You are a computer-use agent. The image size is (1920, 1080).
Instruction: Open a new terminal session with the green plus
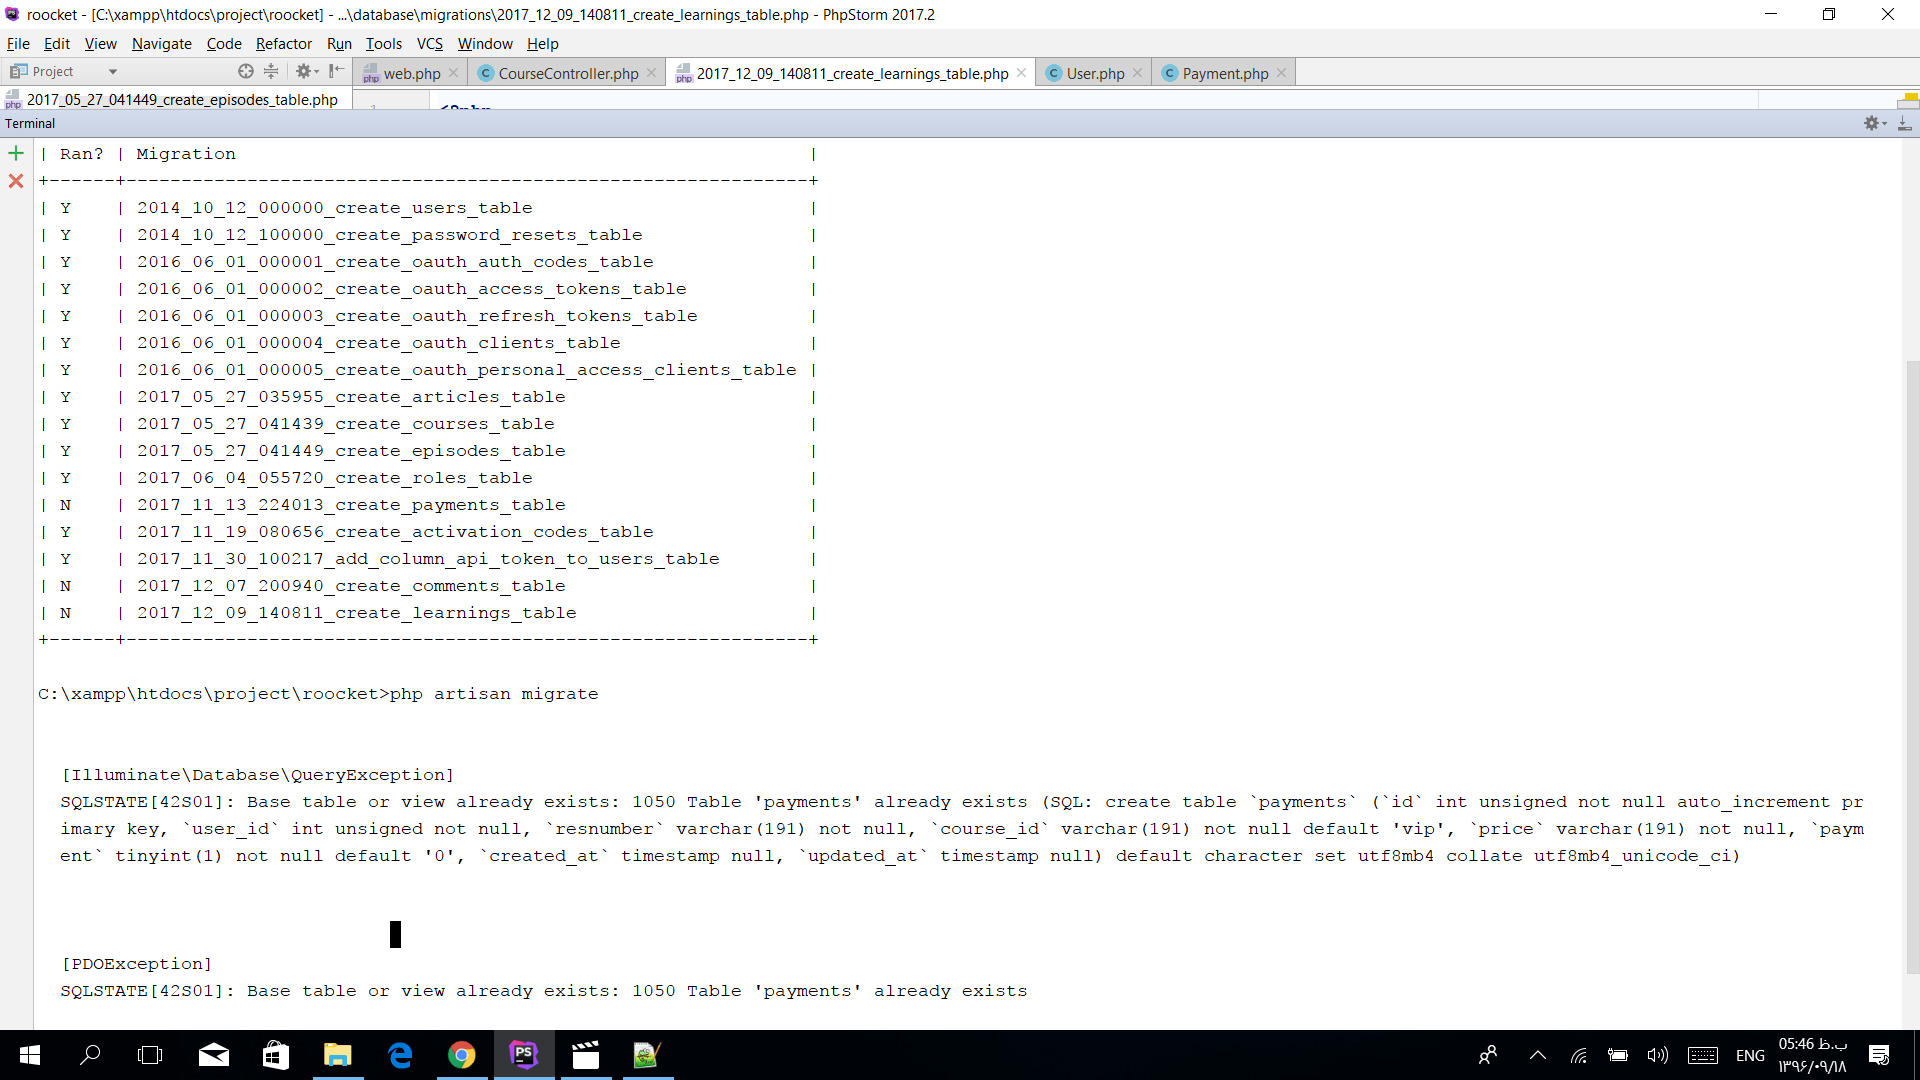[16, 153]
